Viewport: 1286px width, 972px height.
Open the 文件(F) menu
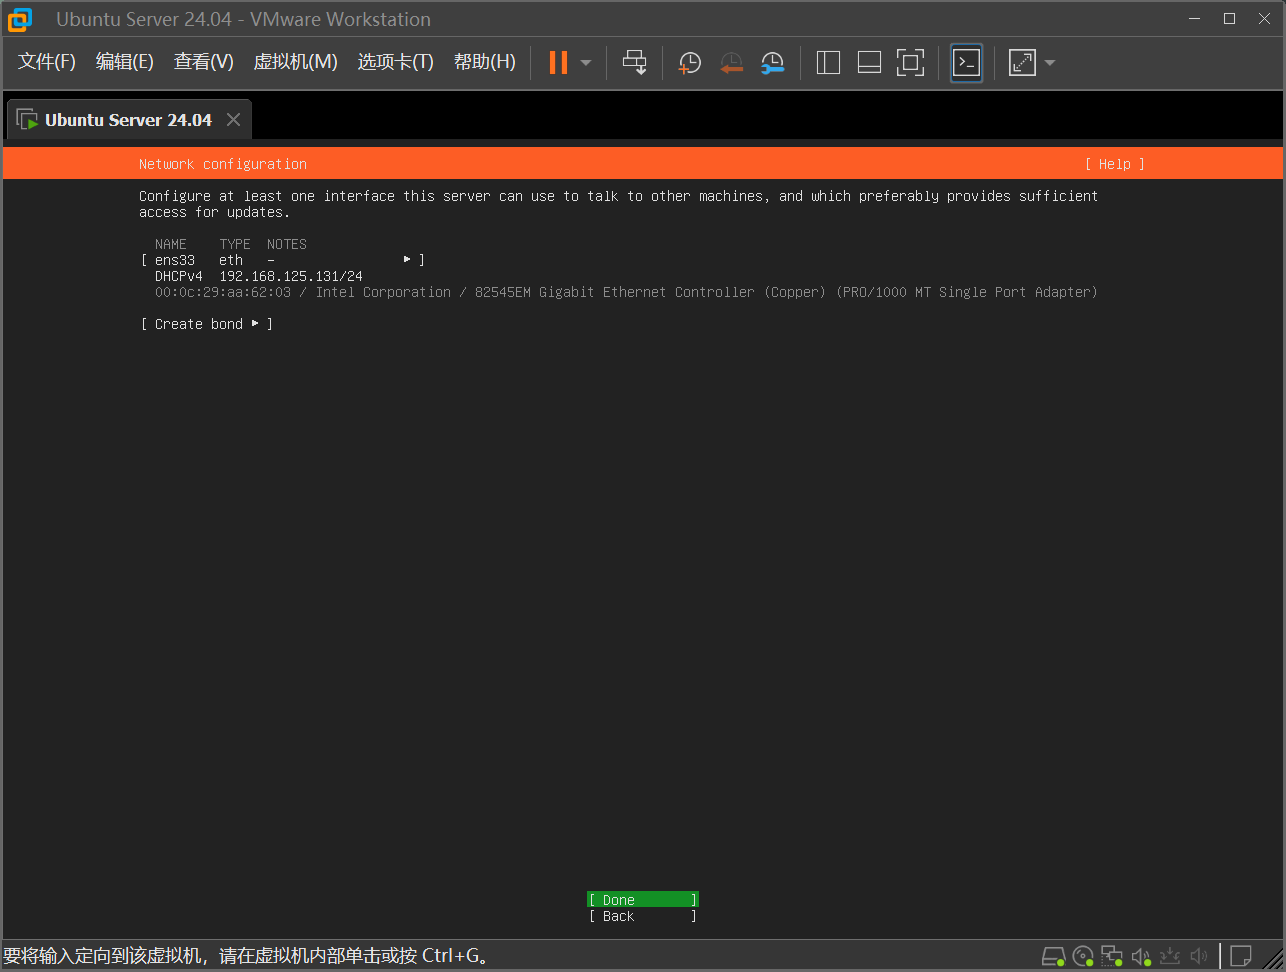point(47,62)
